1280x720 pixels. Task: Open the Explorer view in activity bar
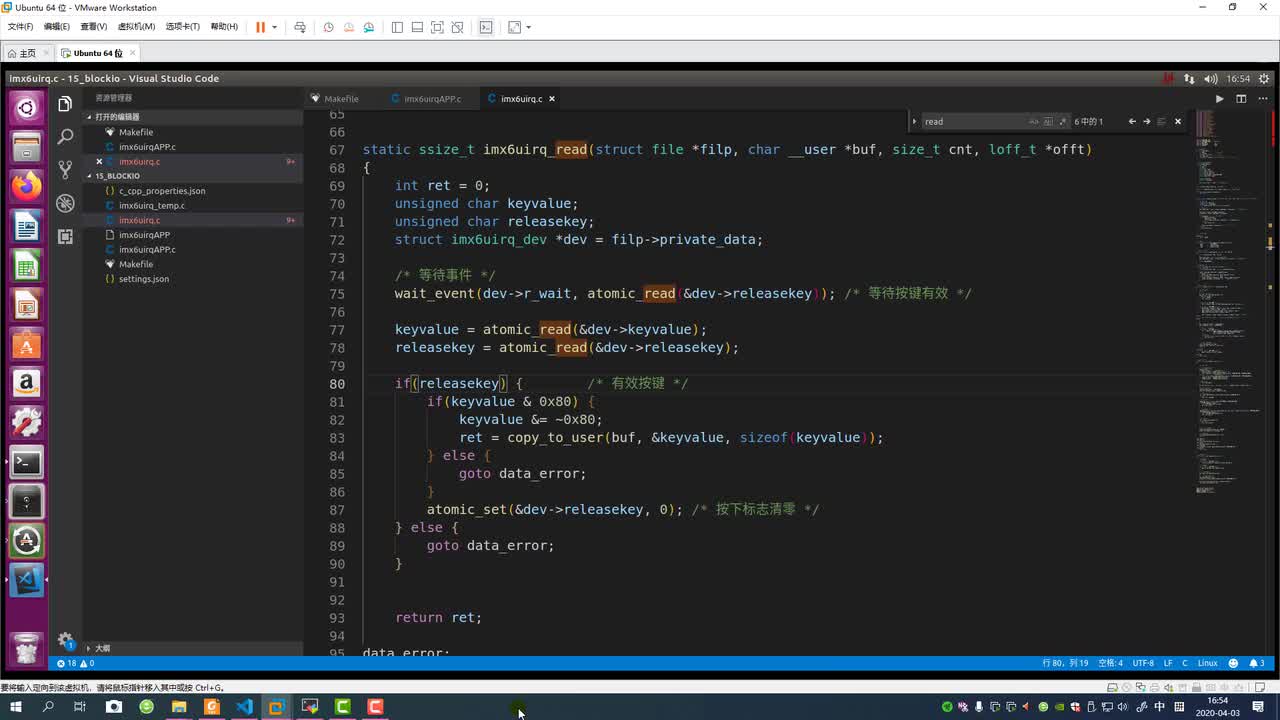point(65,104)
